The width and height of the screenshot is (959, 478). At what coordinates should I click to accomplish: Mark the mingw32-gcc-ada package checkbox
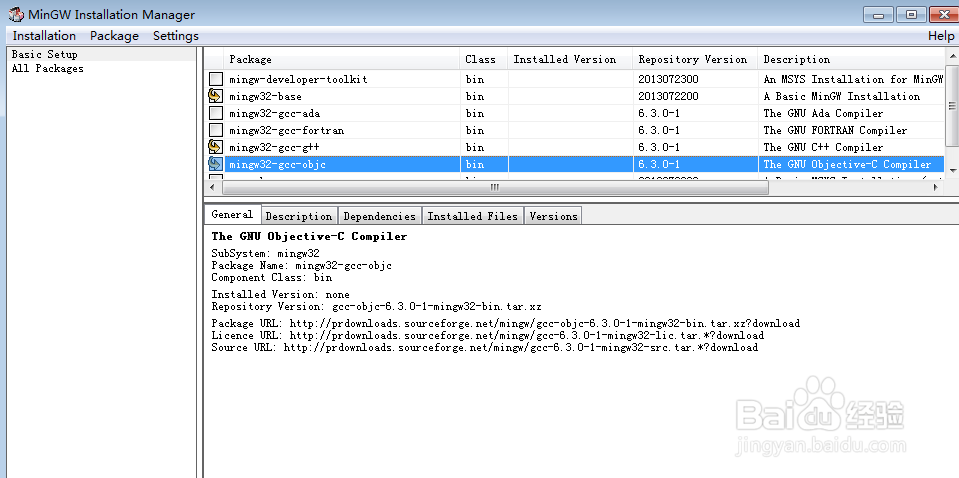click(x=215, y=113)
